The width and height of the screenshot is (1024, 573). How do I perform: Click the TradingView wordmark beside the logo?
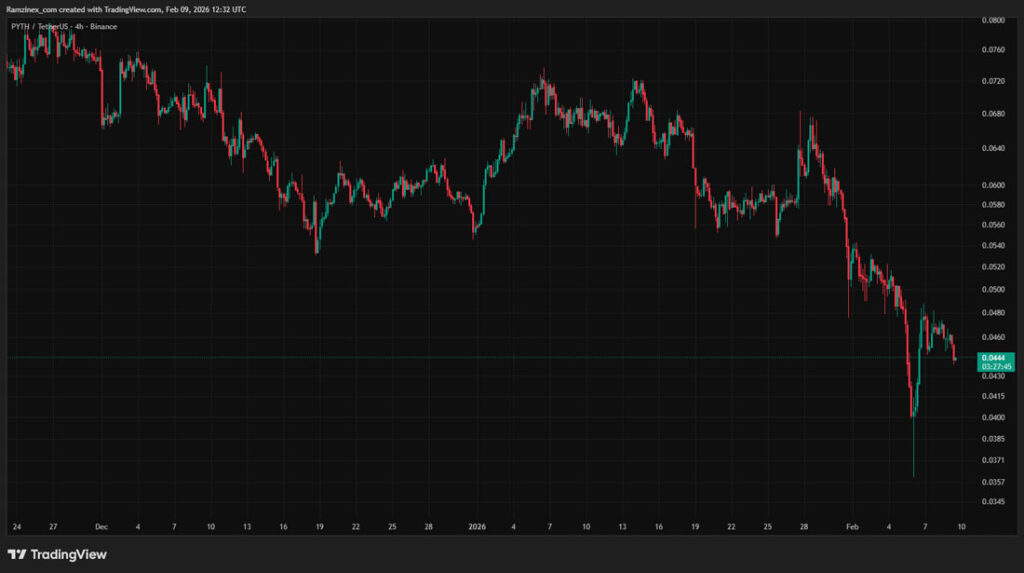coord(69,554)
